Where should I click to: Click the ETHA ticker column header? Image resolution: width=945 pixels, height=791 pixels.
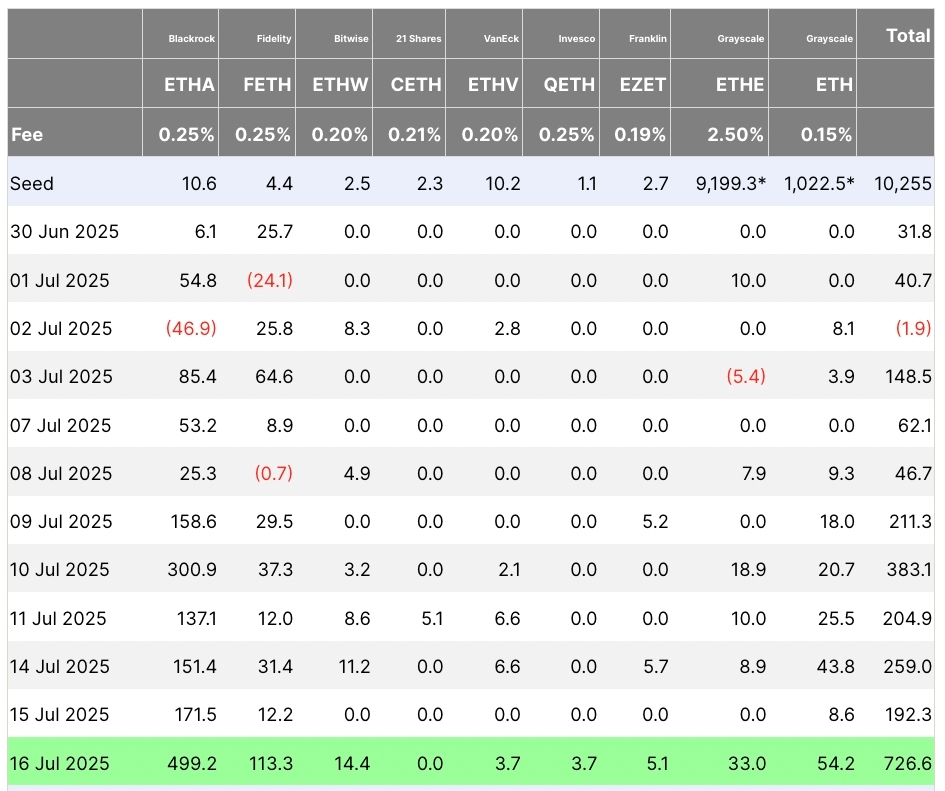[189, 85]
